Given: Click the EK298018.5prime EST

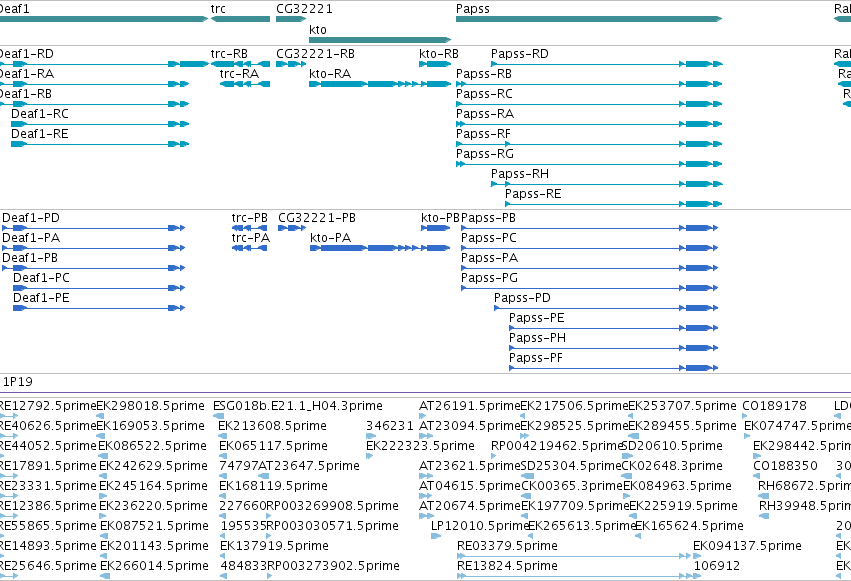Looking at the screenshot, I should [x=99, y=416].
